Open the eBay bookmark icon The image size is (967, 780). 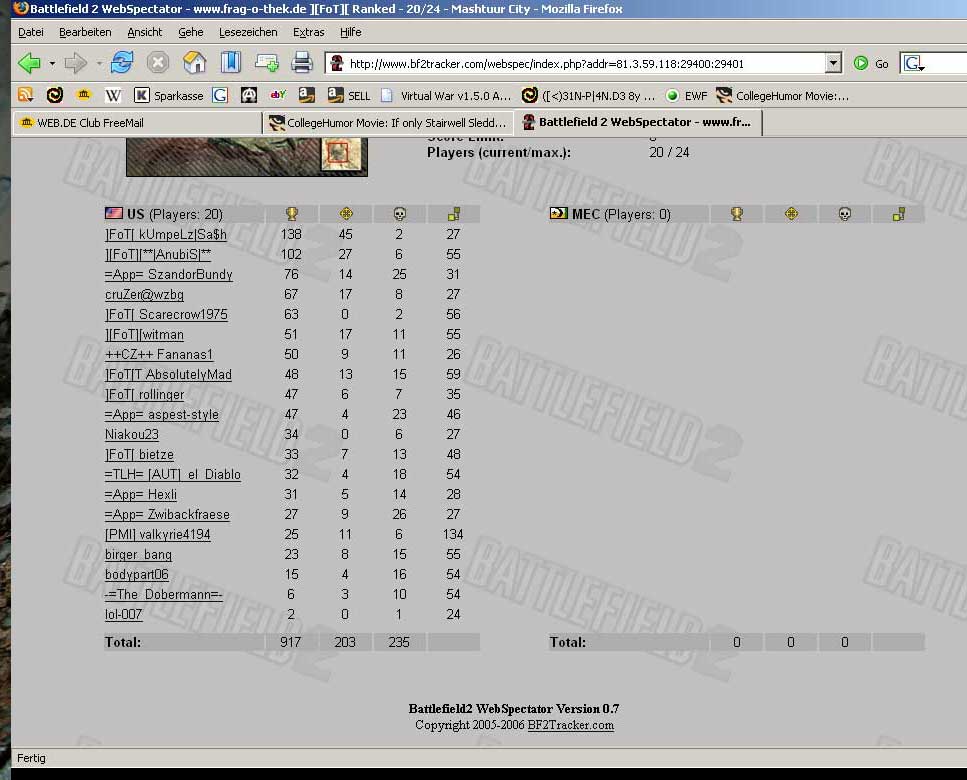[278, 95]
